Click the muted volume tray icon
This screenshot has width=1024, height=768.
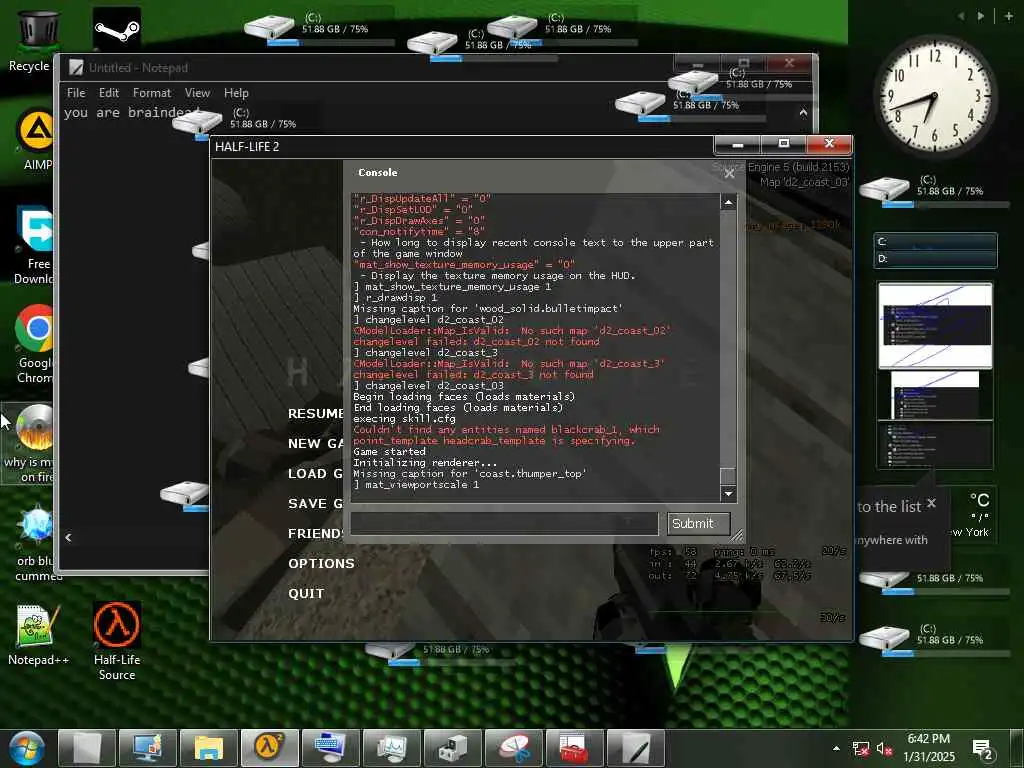(884, 748)
